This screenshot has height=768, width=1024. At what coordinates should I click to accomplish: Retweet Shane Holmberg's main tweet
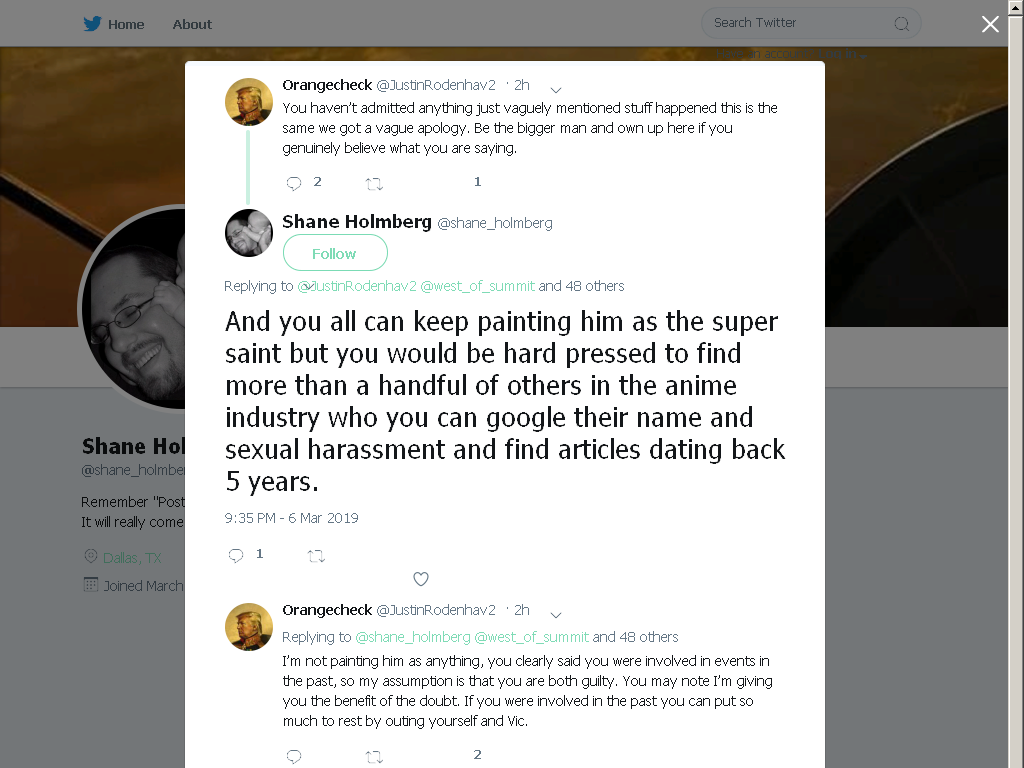click(x=316, y=556)
